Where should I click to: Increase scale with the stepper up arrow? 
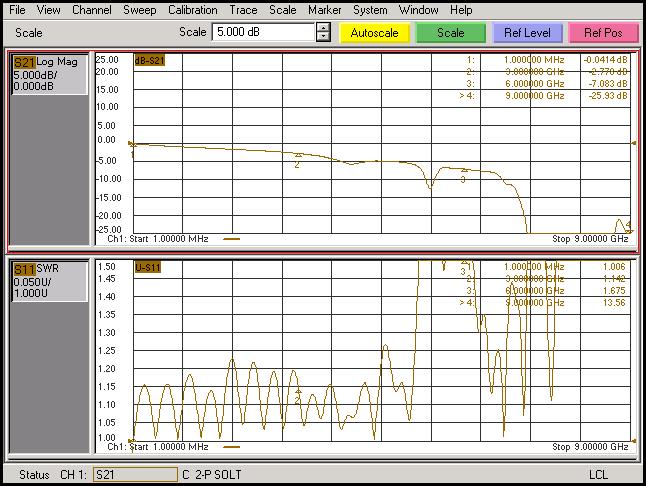tap(323, 28)
